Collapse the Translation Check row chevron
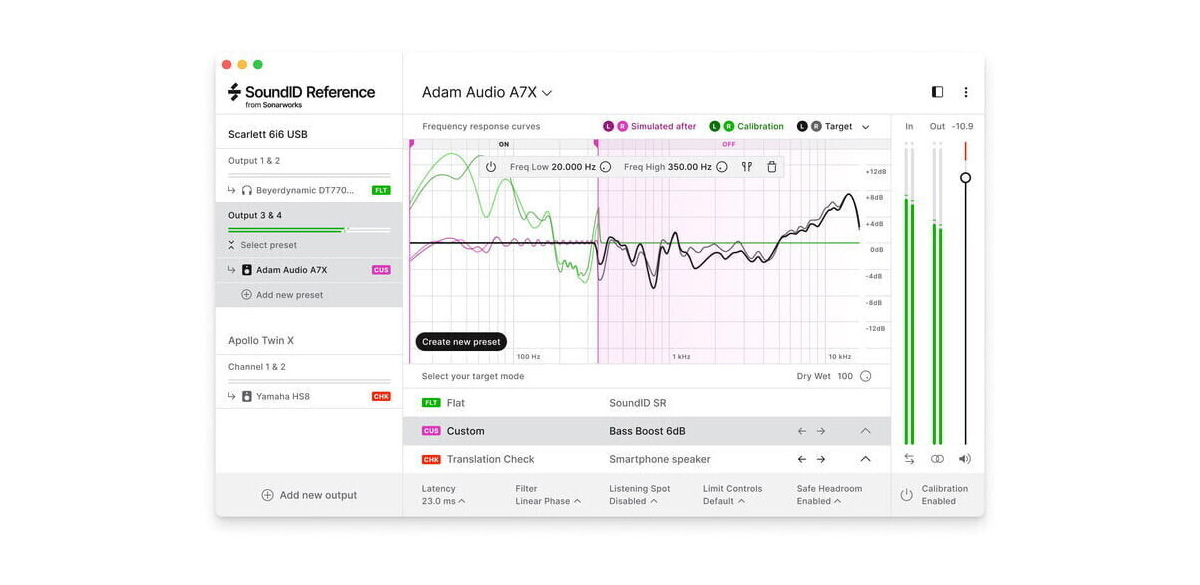 pos(866,459)
